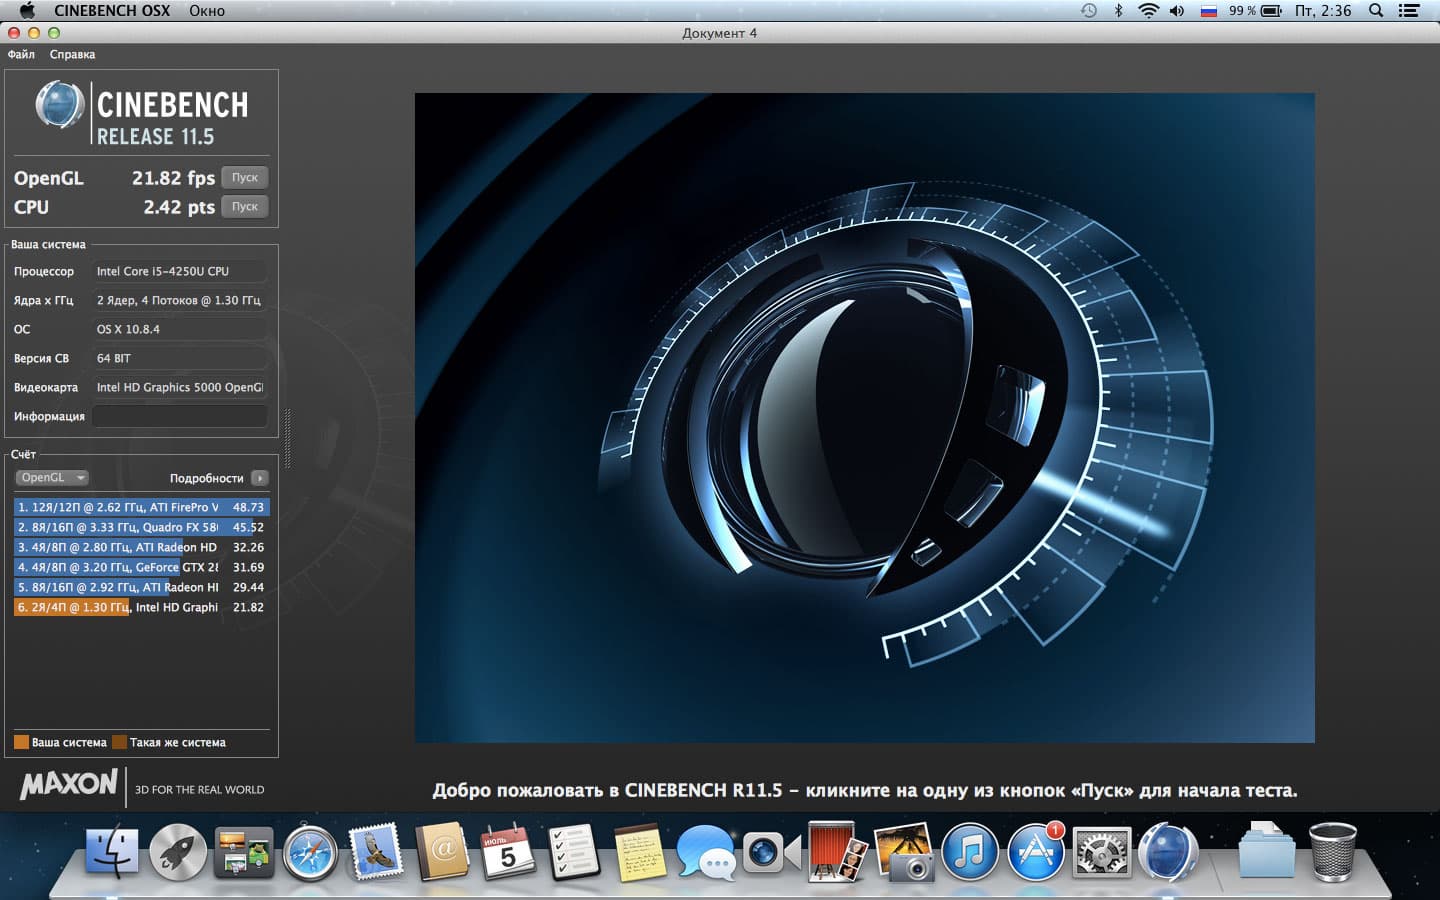
Task: Run the OpenGL test with Пуск
Action: coord(244,178)
